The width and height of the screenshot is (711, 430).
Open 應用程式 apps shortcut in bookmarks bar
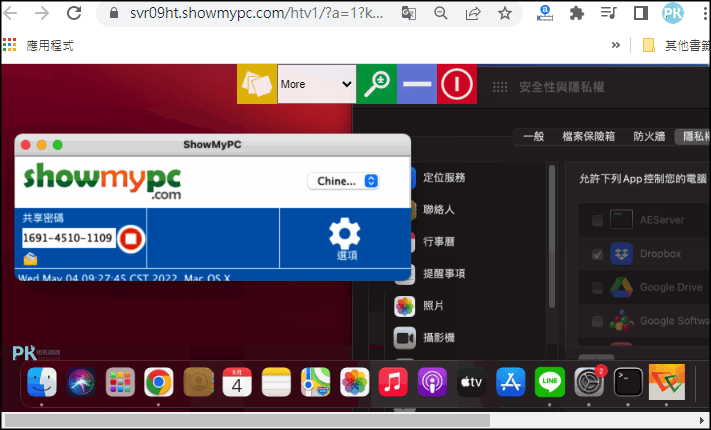point(38,45)
